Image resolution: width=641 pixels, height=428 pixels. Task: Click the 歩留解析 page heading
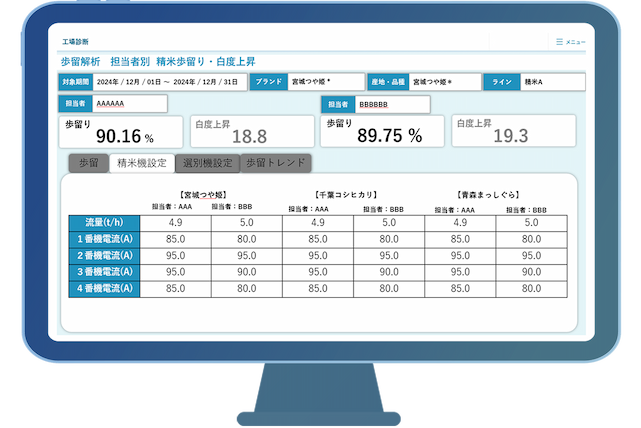coord(81,62)
